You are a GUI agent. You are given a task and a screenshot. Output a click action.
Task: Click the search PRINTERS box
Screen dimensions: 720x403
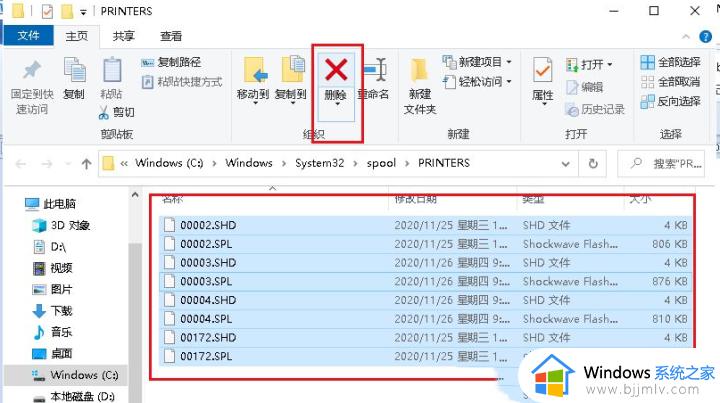coord(661,163)
